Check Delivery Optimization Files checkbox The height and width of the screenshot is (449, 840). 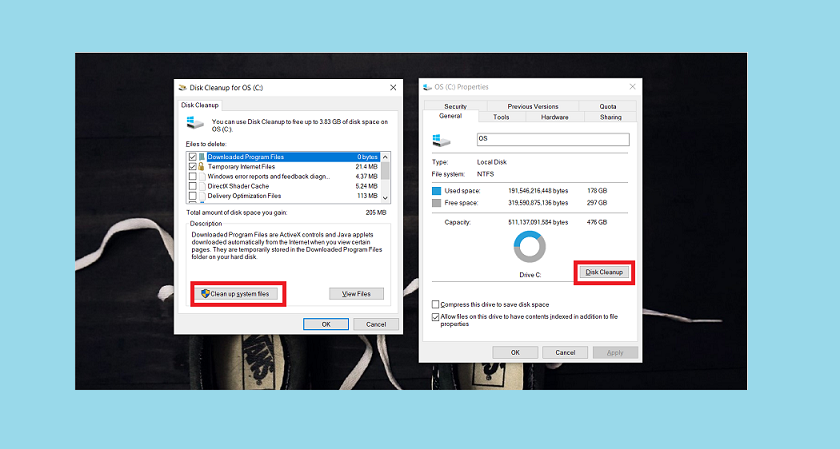pos(192,196)
